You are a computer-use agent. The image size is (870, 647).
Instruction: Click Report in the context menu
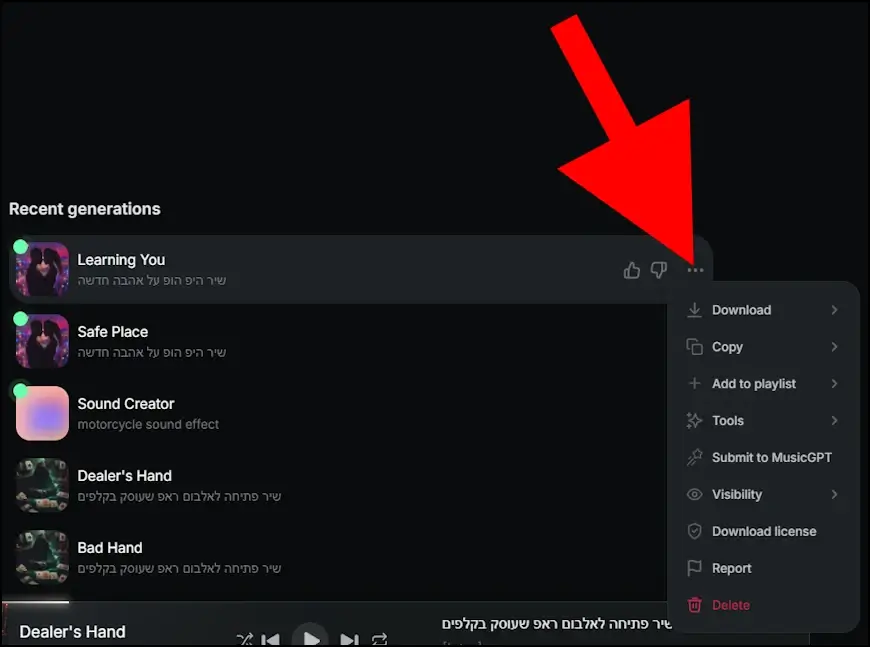[731, 568]
